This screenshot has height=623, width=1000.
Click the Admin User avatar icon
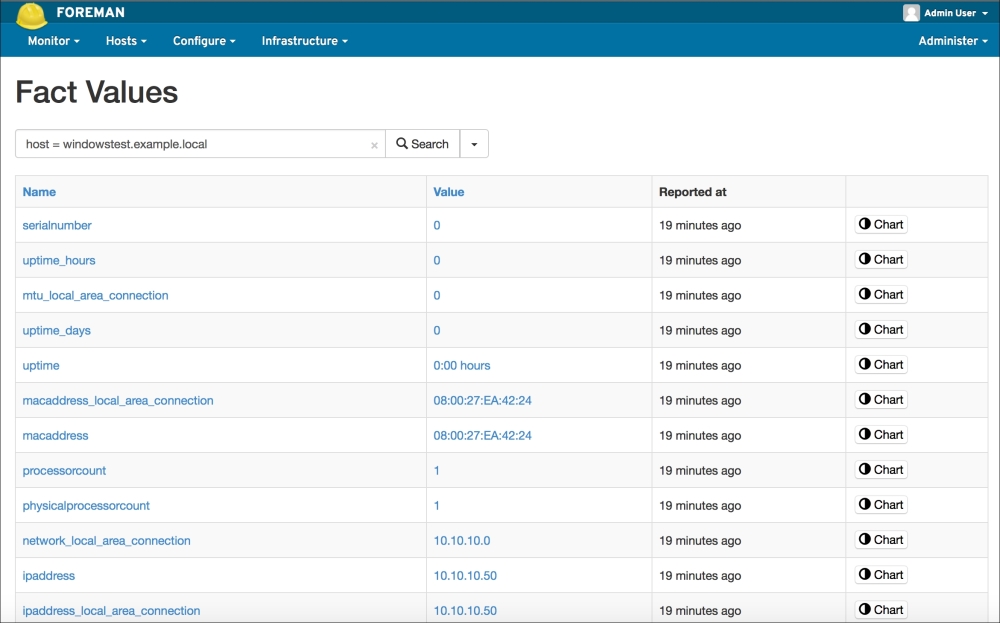point(911,13)
